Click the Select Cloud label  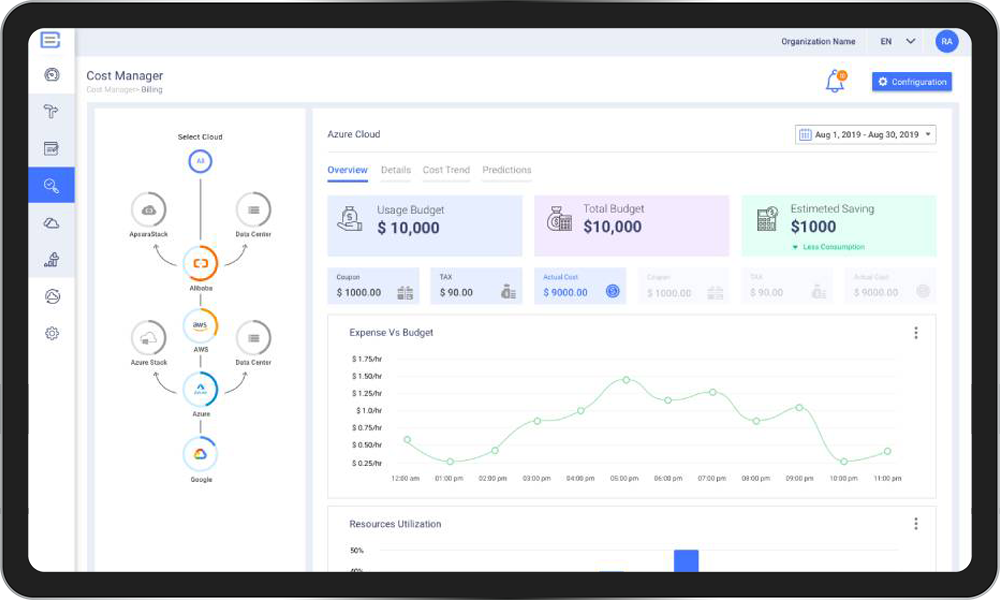pyautogui.click(x=200, y=137)
